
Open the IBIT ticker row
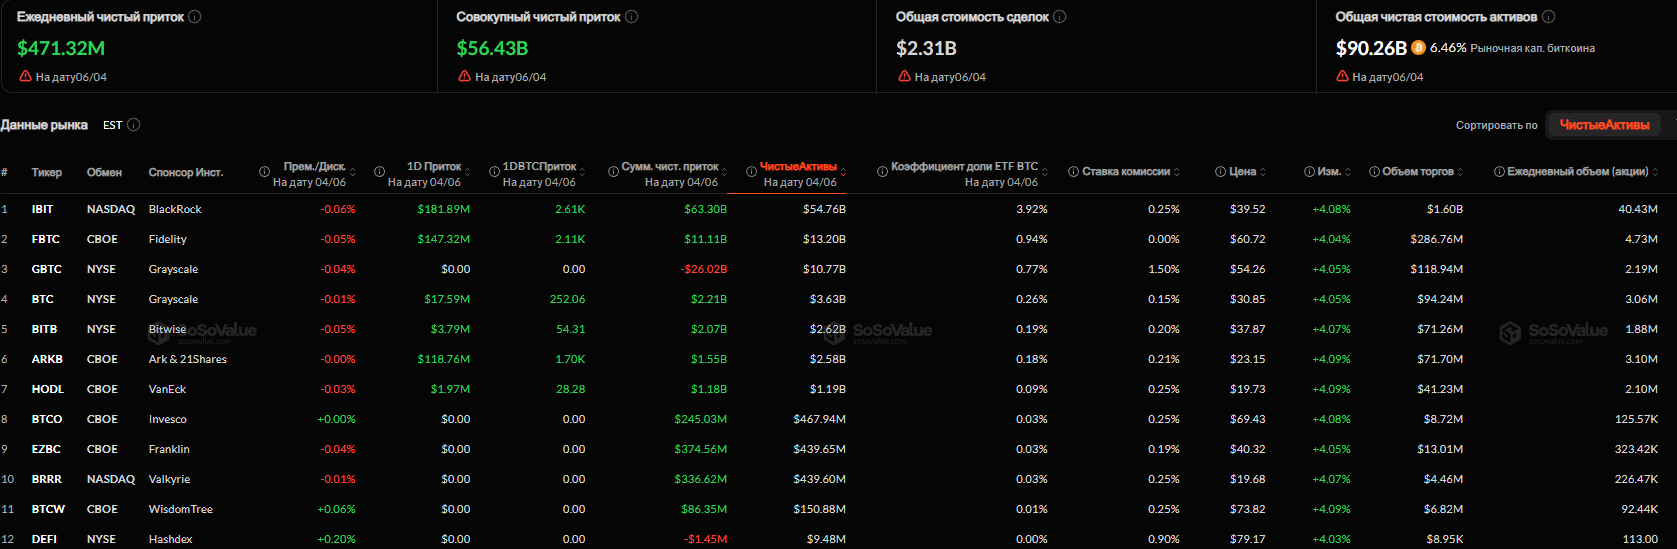(x=42, y=209)
